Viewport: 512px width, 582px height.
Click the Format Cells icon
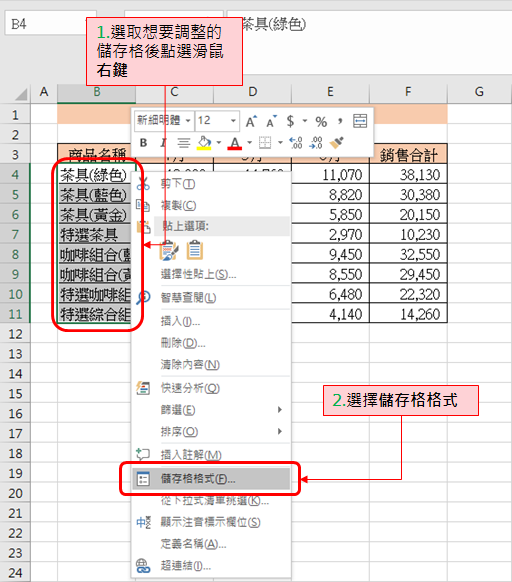[143, 479]
